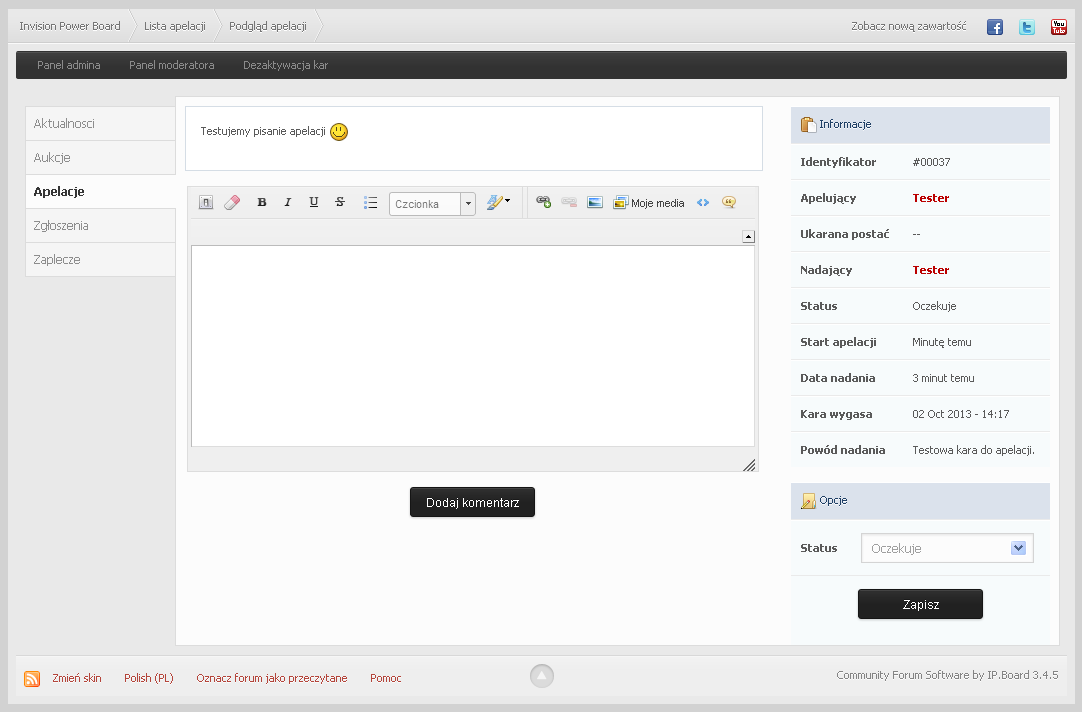Insert an image into the comment

pyautogui.click(x=595, y=202)
